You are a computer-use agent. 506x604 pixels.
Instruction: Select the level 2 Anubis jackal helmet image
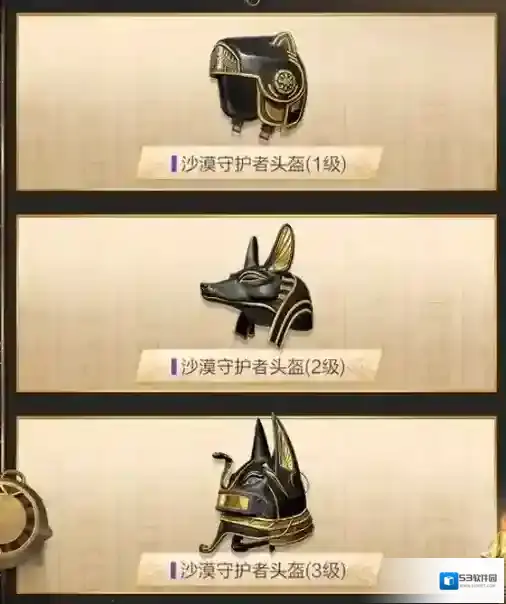257,285
